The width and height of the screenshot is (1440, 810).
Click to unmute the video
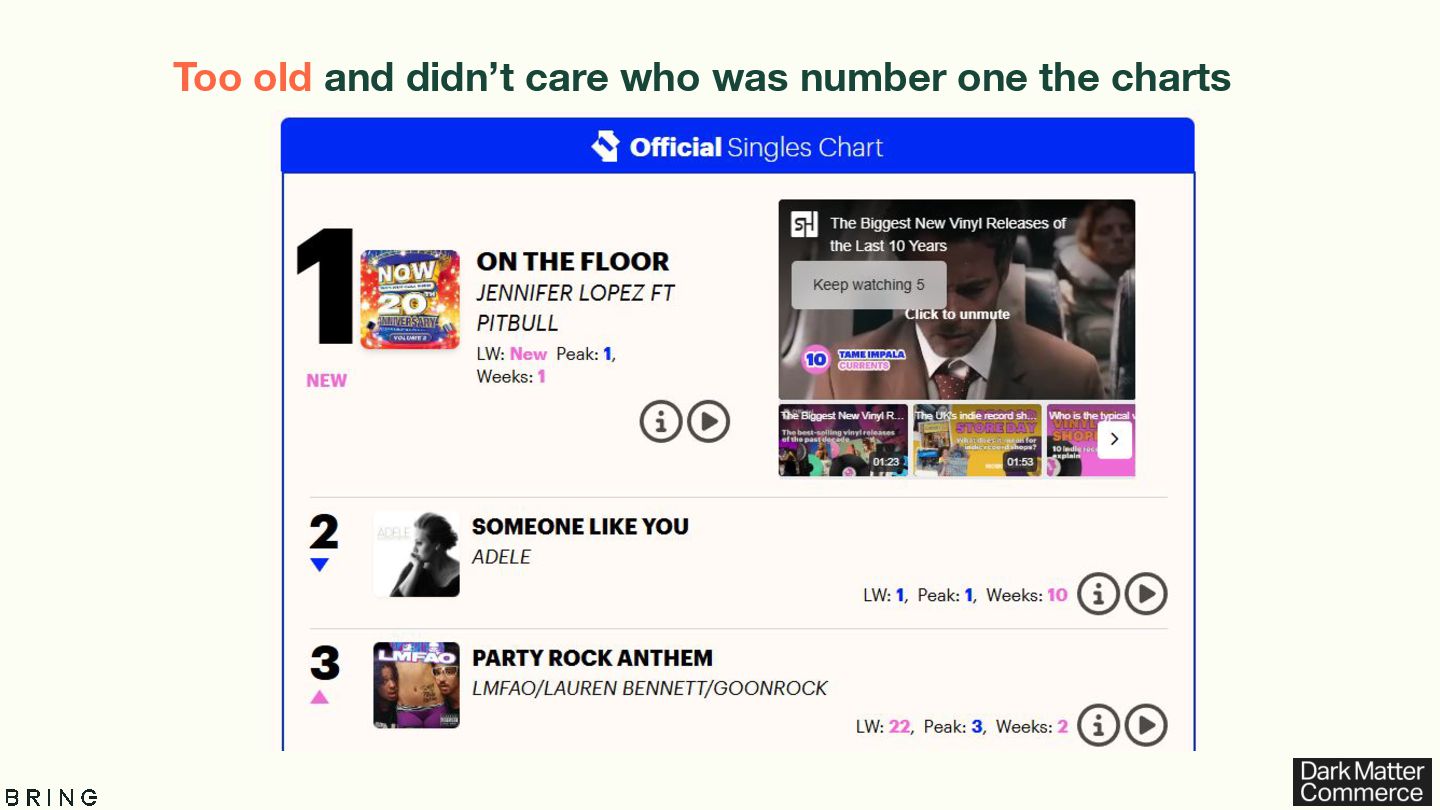(x=957, y=314)
